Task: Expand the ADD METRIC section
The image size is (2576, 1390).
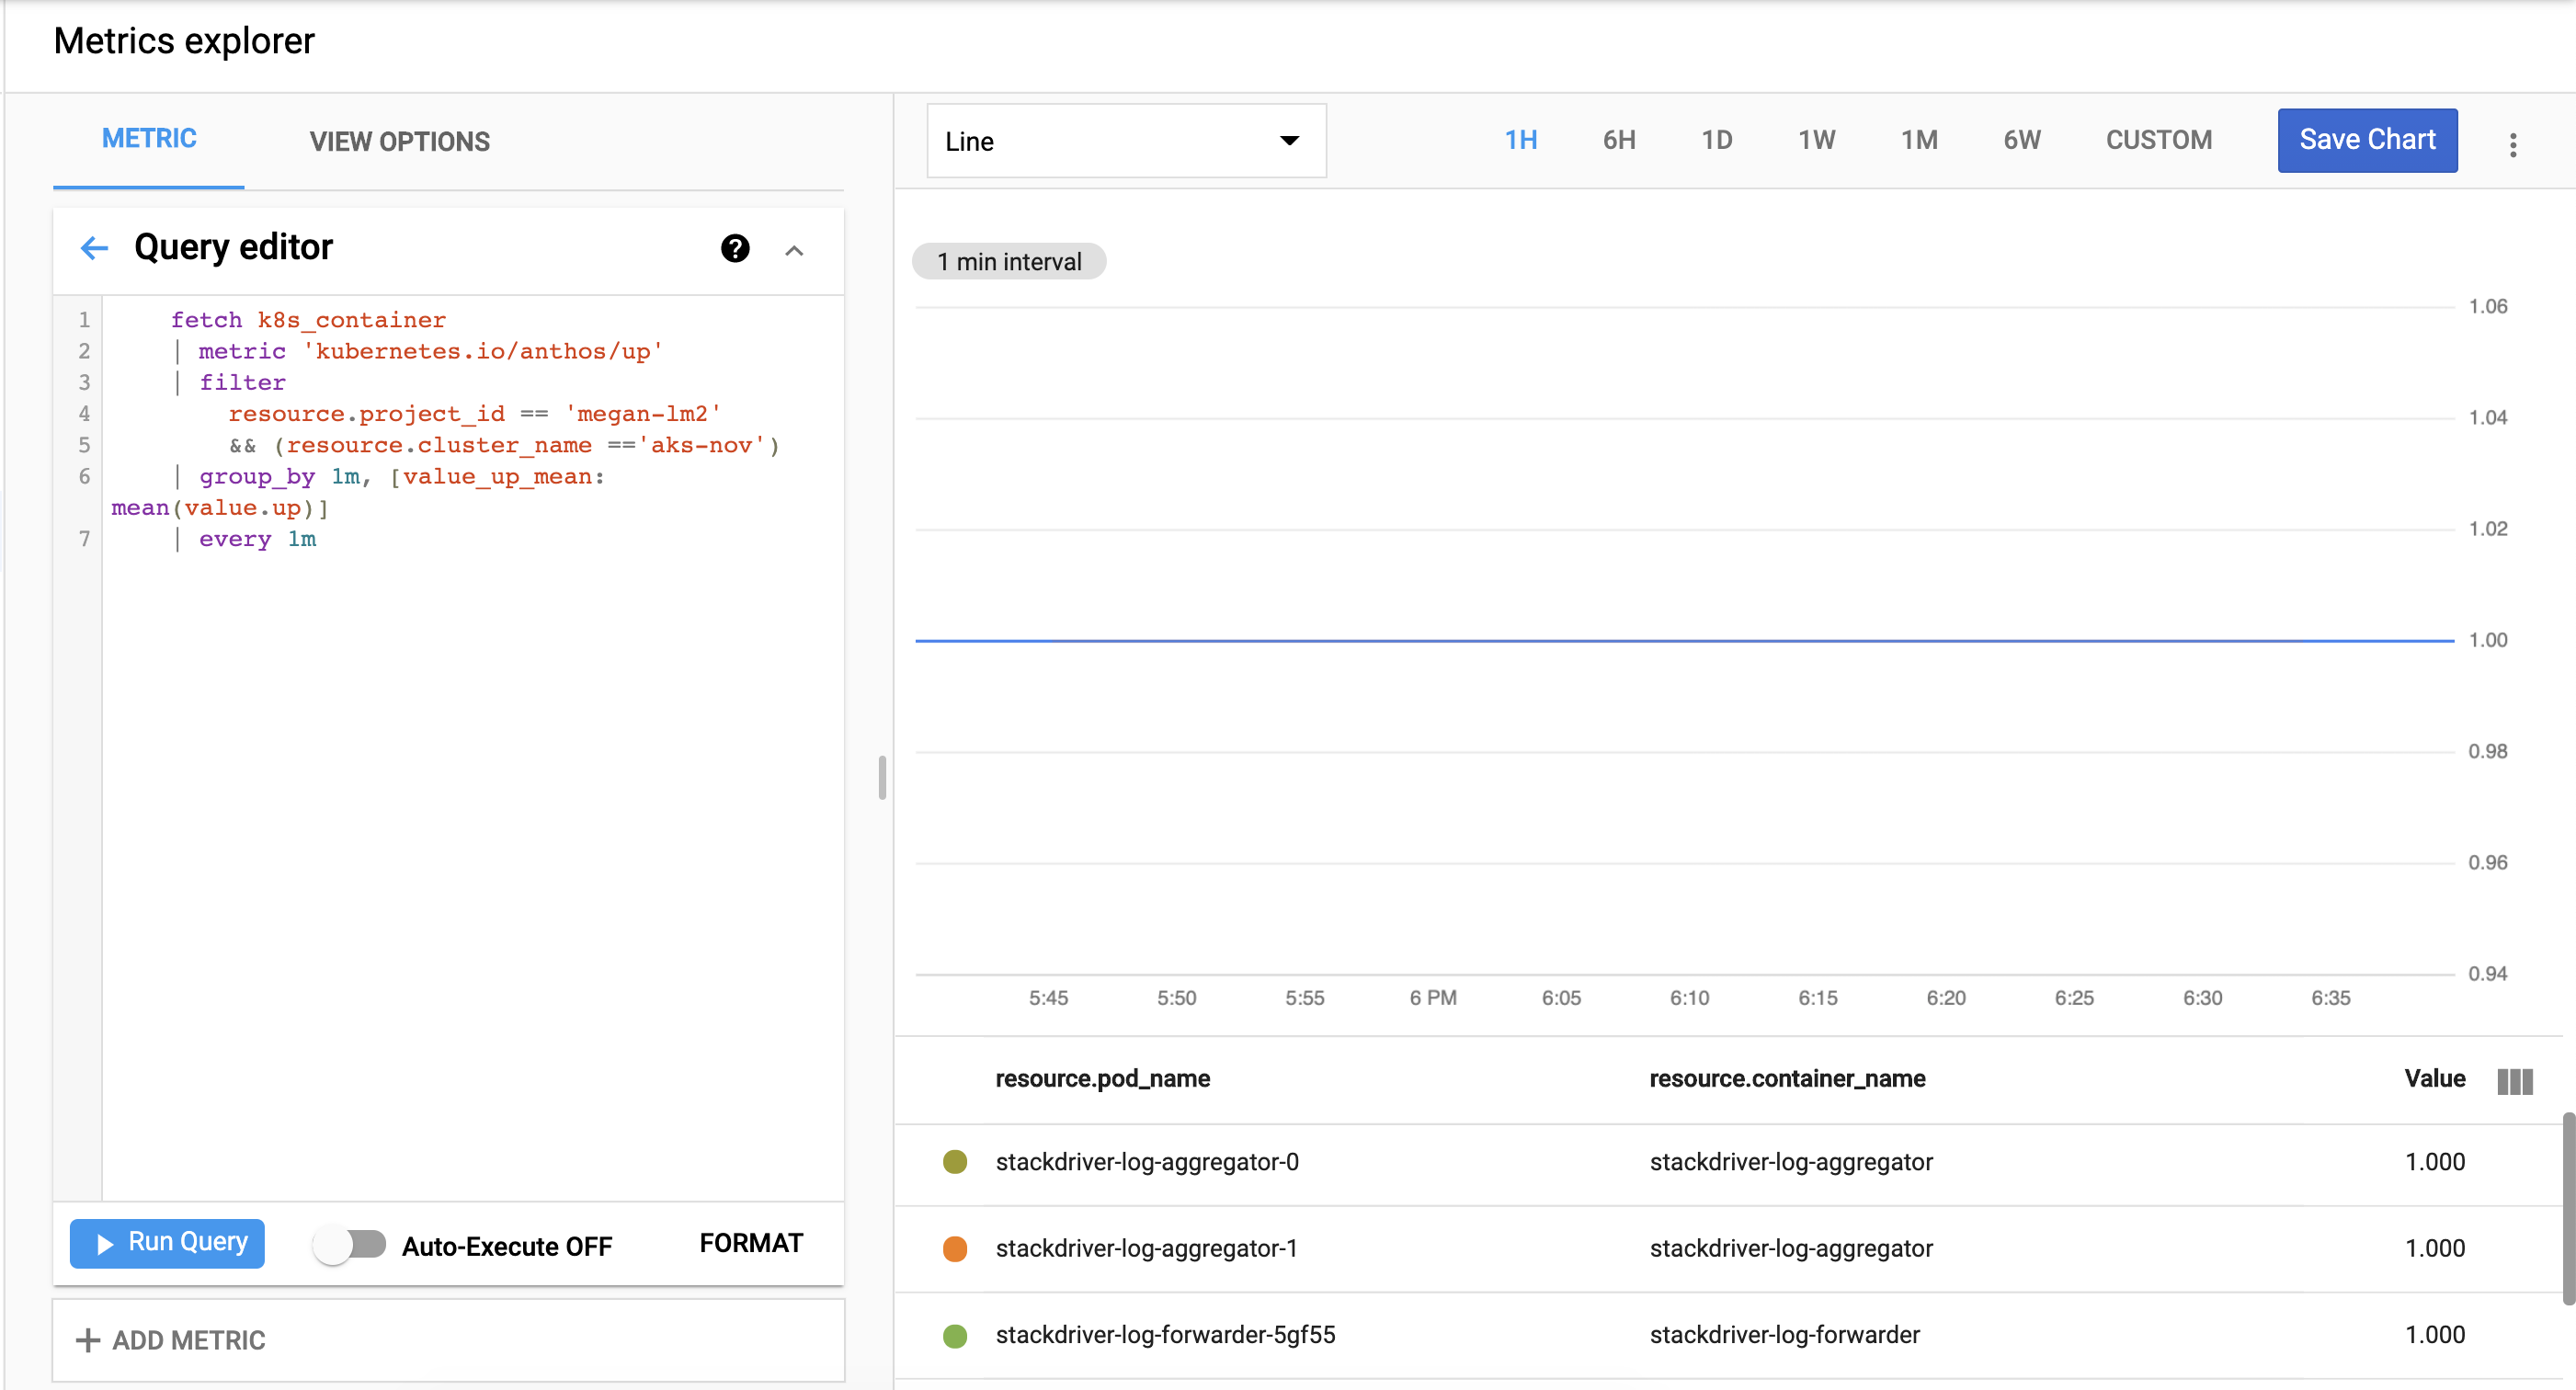Action: tap(169, 1340)
